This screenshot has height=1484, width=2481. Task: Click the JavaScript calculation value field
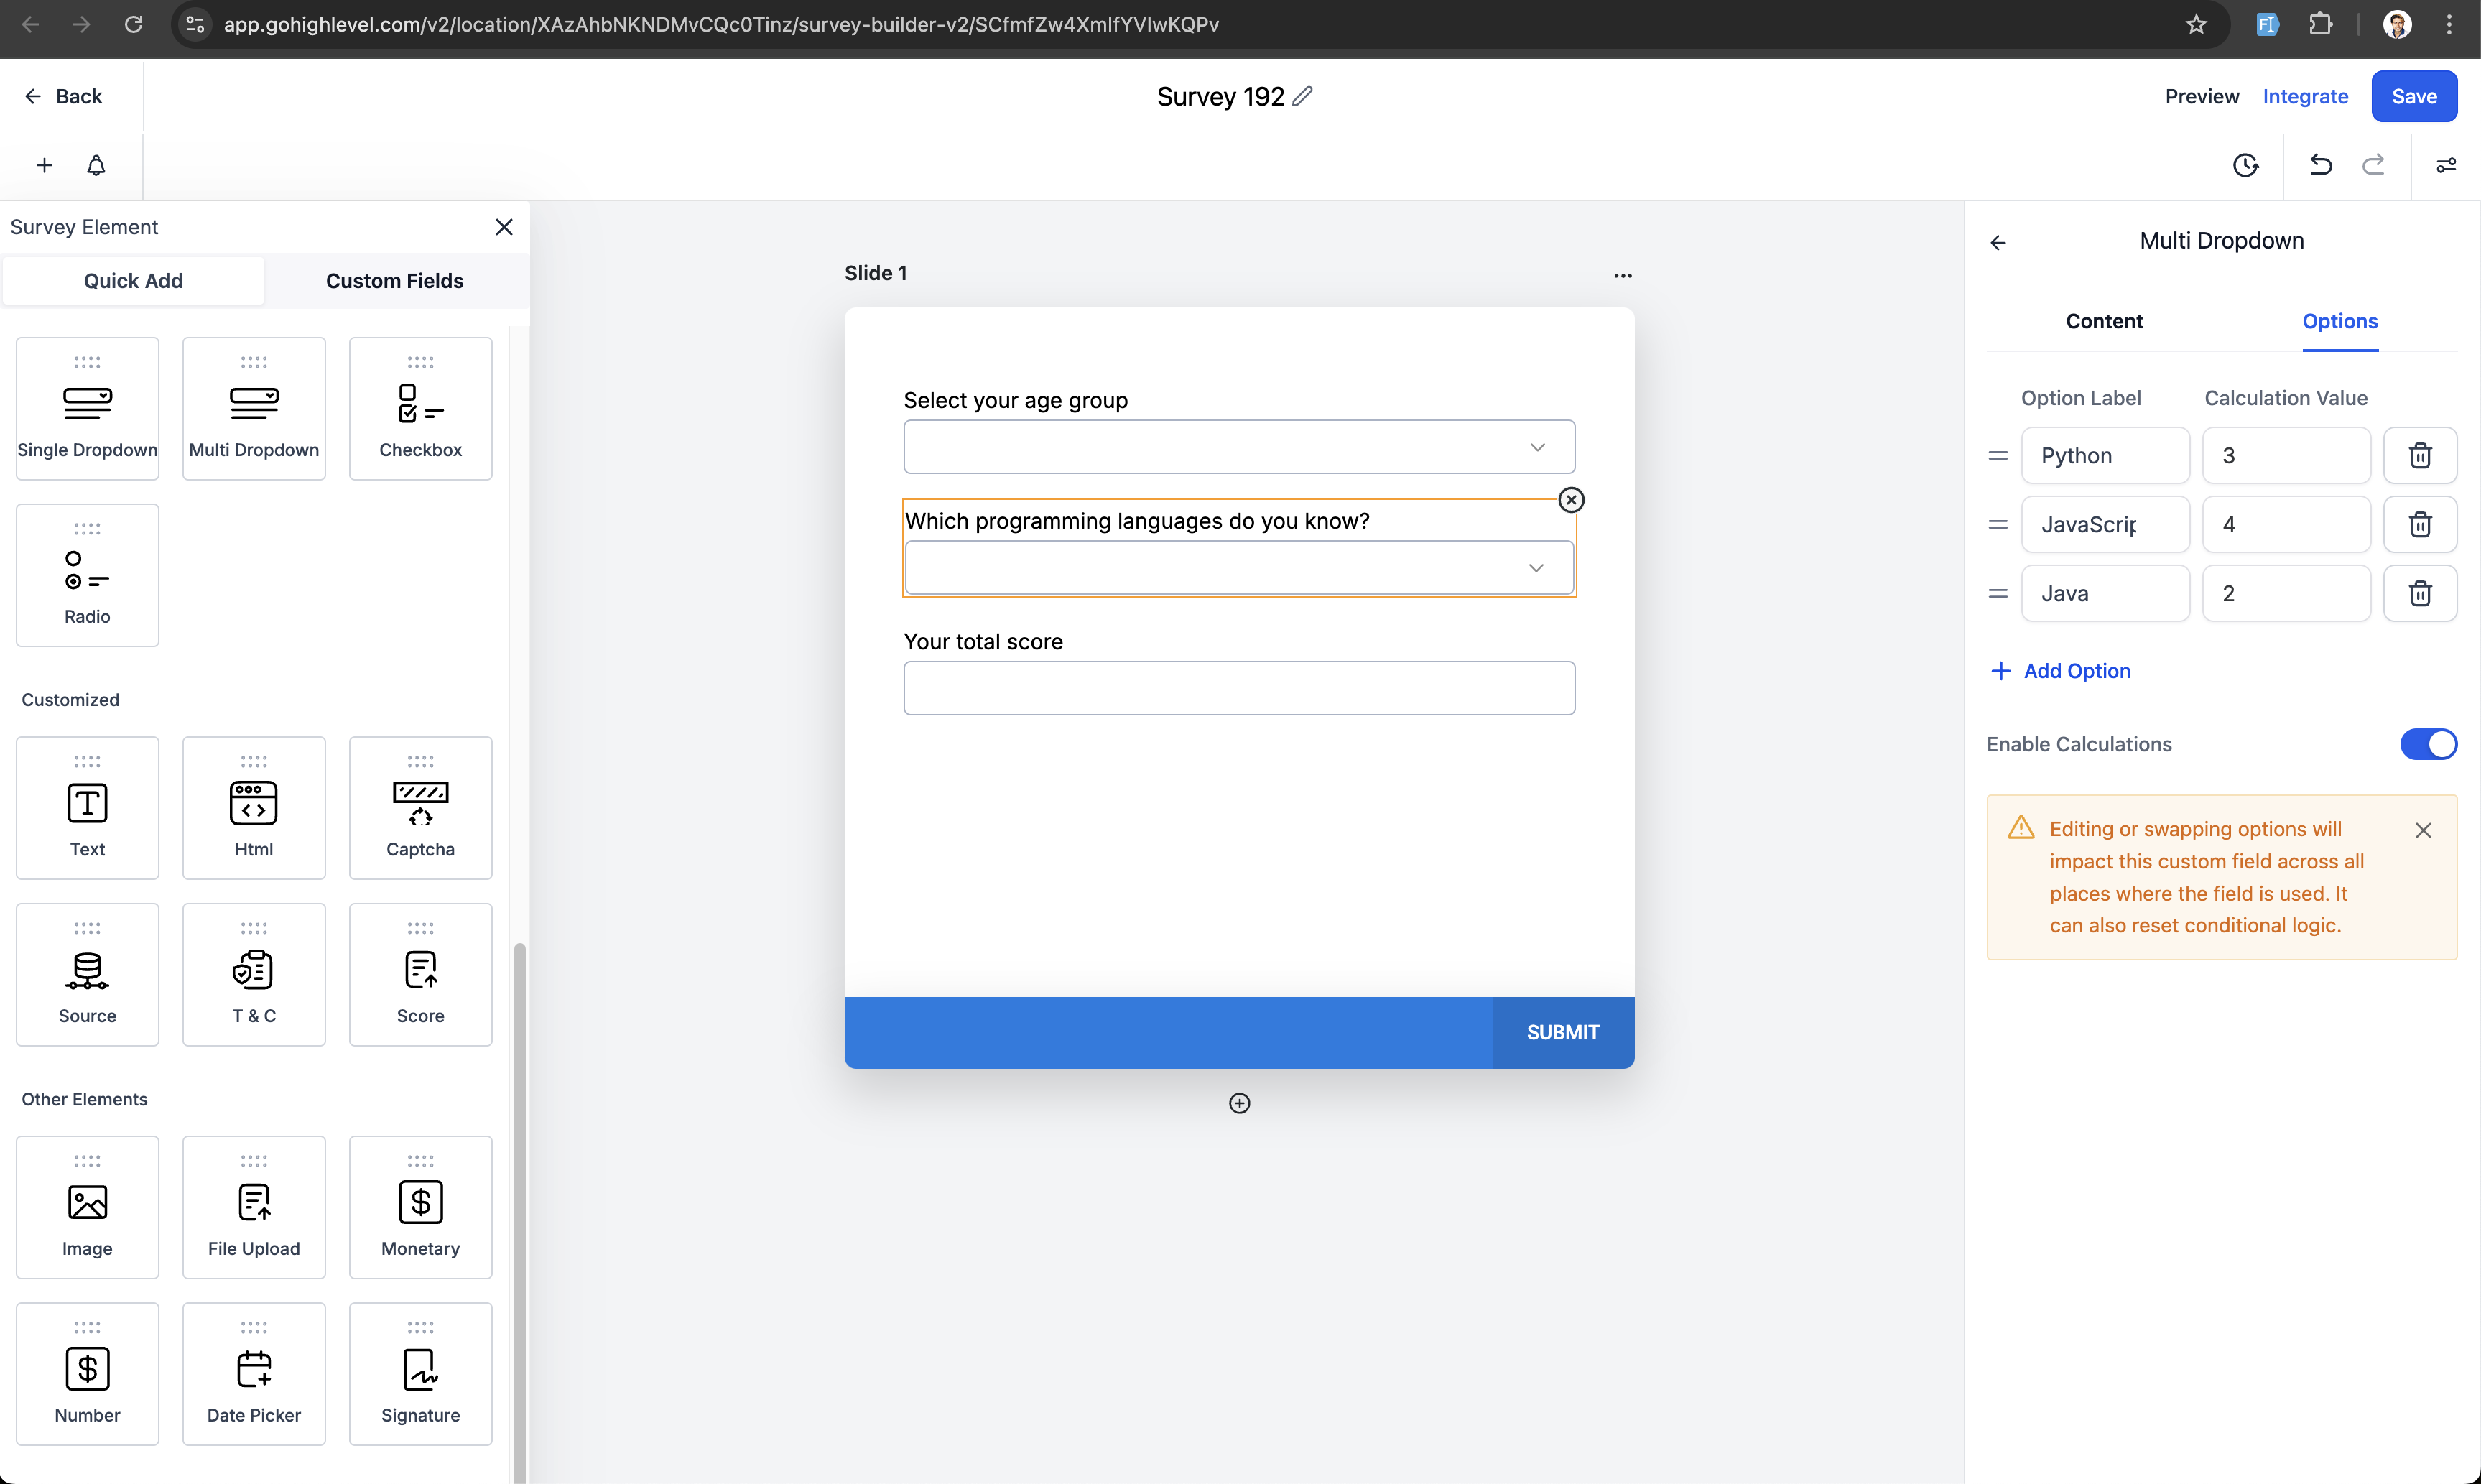[x=2285, y=525]
